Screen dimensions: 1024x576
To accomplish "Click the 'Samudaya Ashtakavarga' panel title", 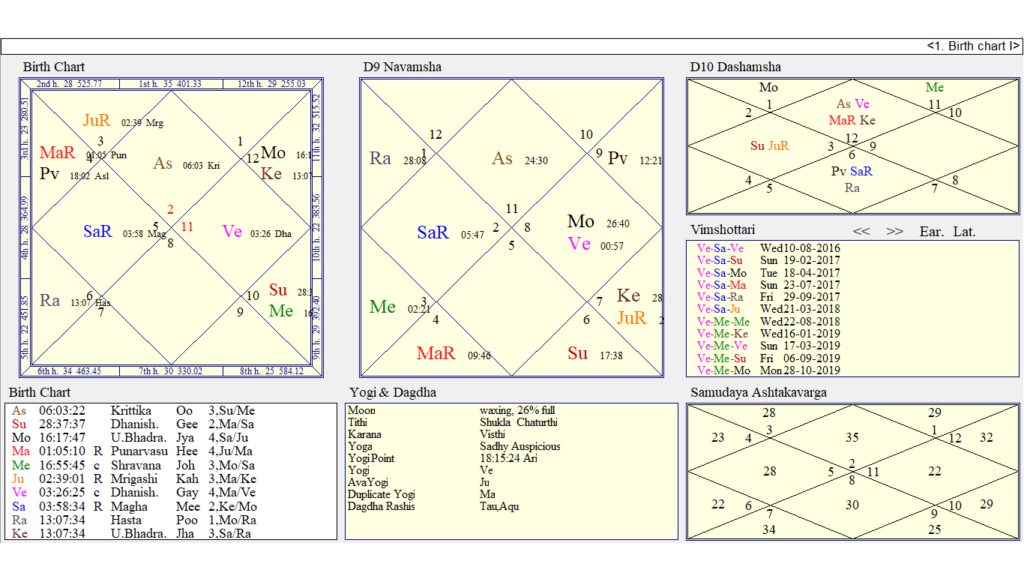I will pyautogui.click(x=759, y=392).
